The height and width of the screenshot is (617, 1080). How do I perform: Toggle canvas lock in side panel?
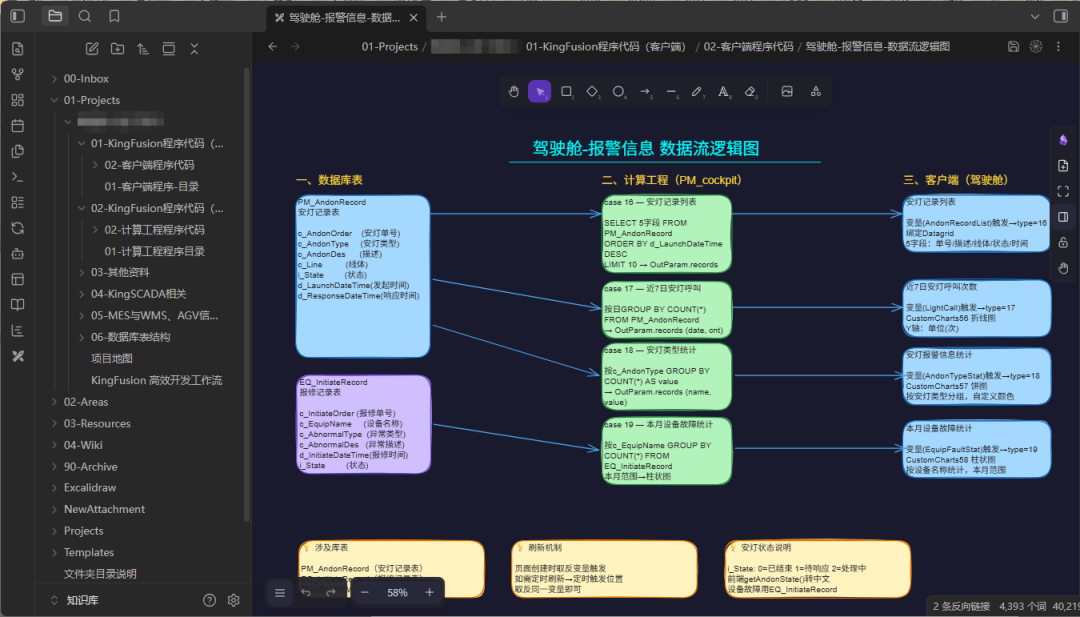point(1063,242)
